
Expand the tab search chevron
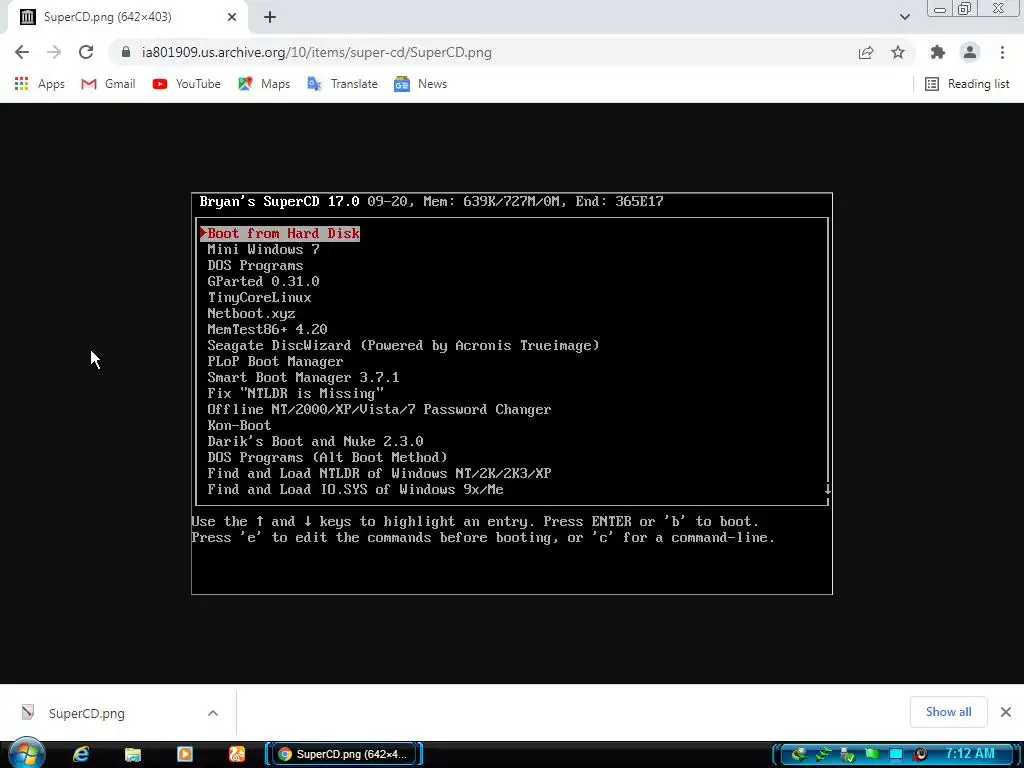coord(904,17)
